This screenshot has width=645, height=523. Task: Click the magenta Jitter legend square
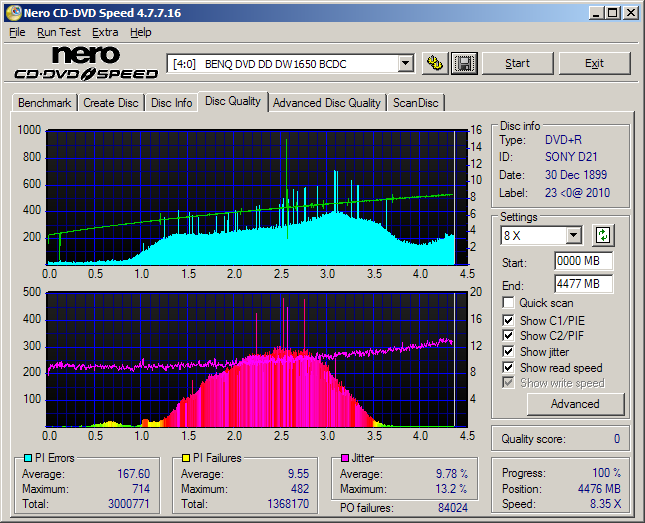[345, 458]
